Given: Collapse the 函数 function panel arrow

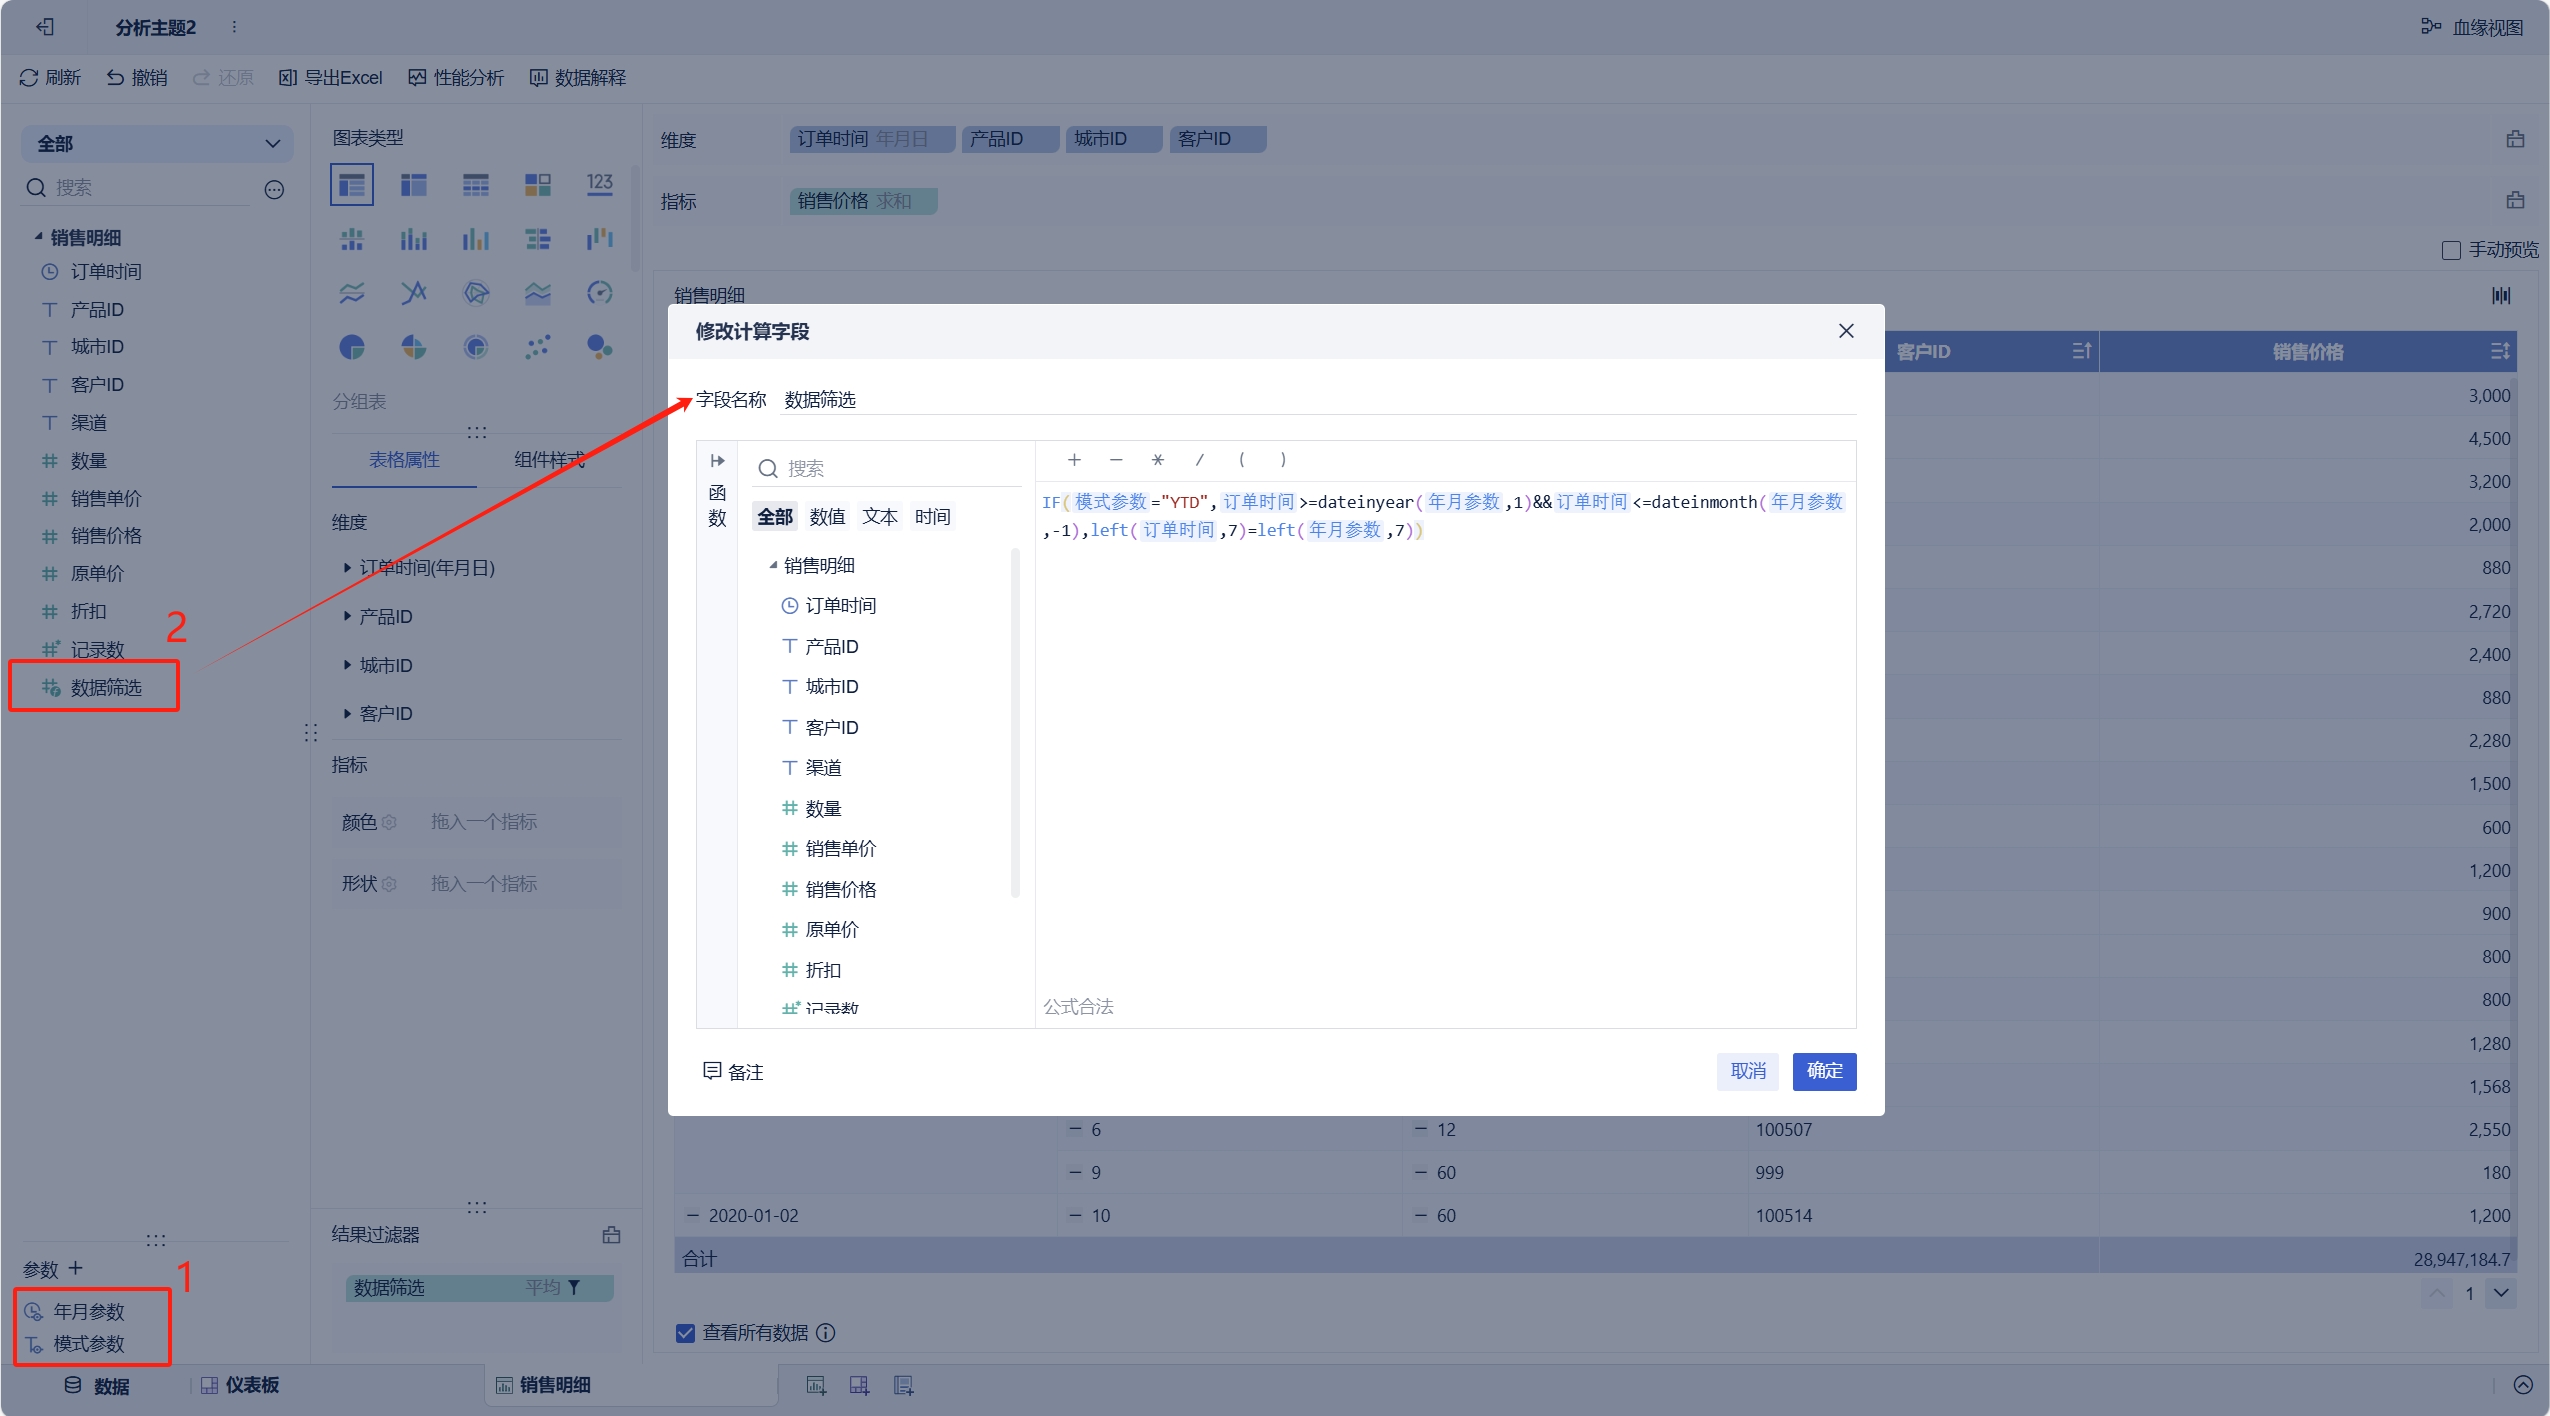Looking at the screenshot, I should tap(717, 461).
